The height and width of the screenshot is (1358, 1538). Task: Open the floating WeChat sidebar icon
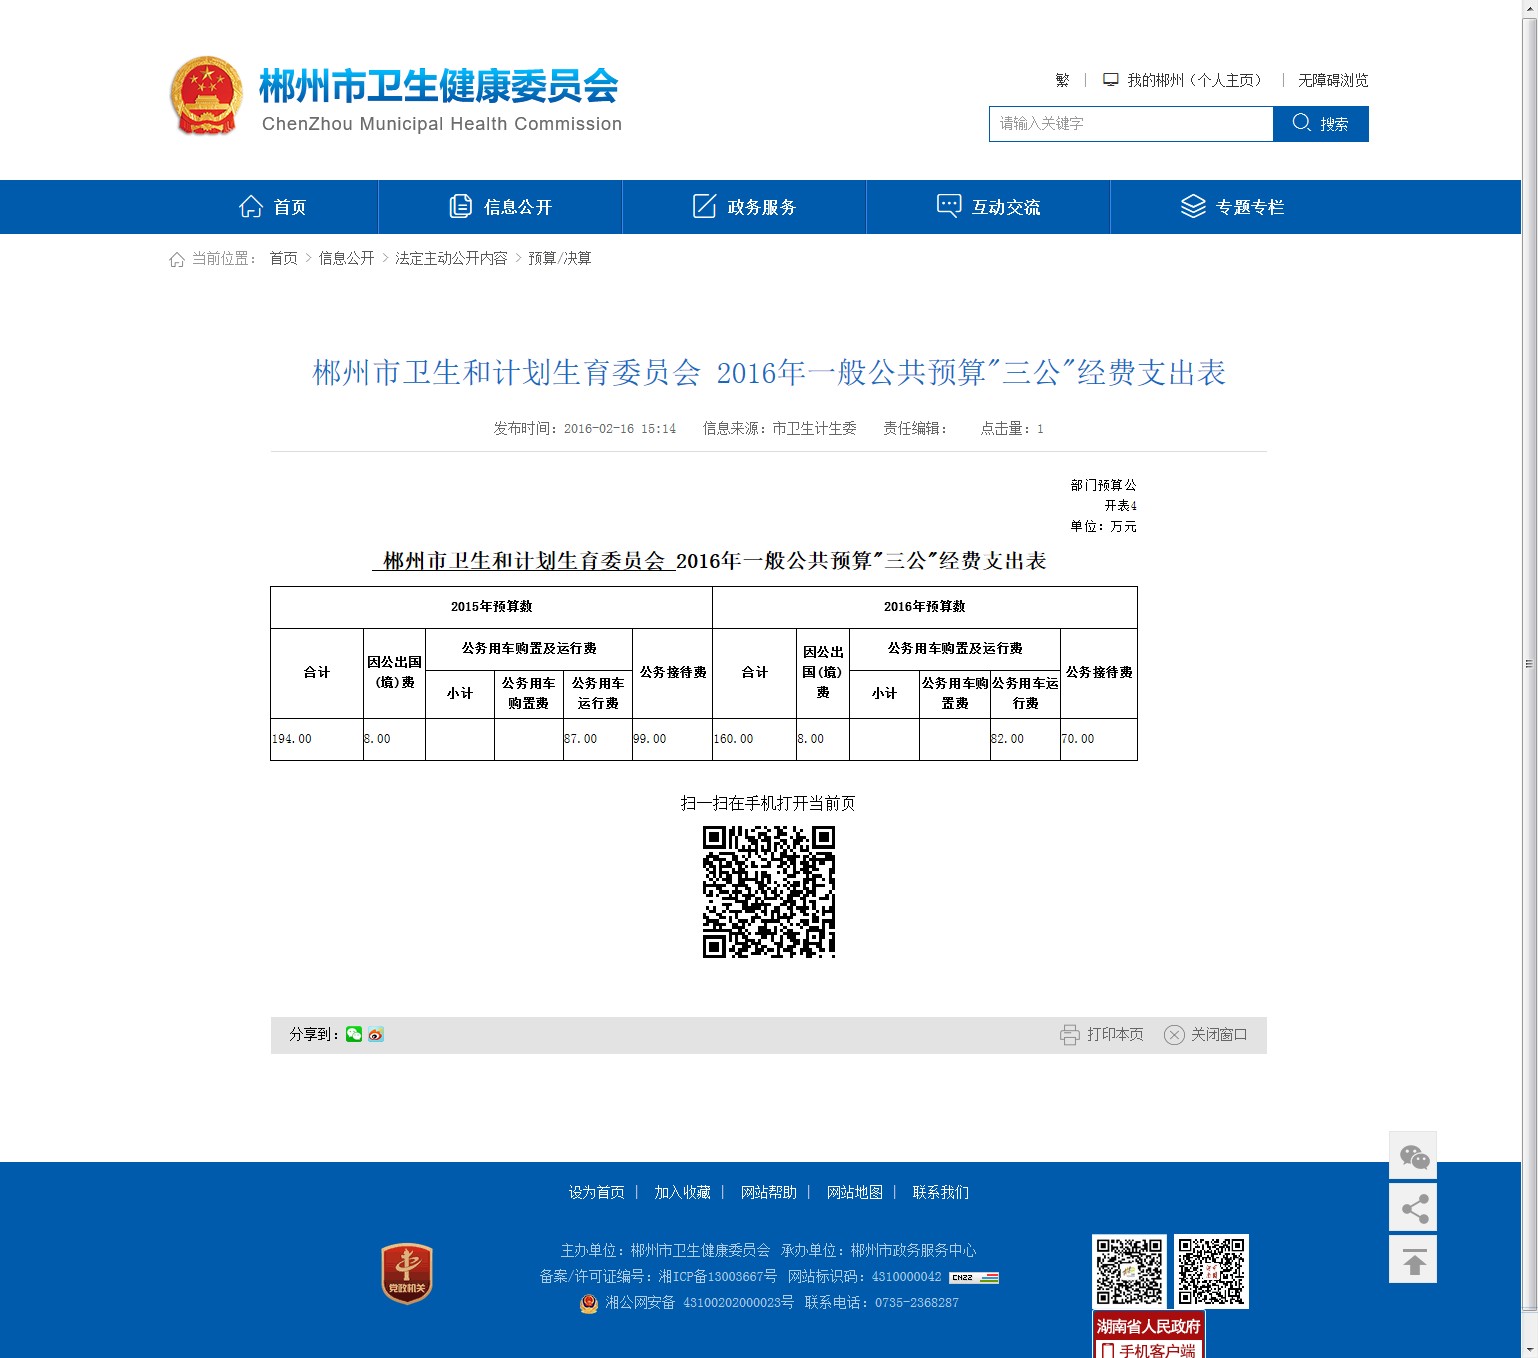(1413, 1157)
